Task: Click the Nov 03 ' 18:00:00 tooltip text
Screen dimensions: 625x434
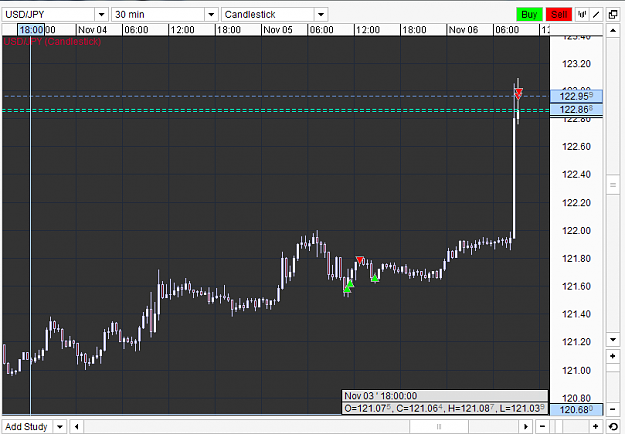Action: click(x=381, y=396)
